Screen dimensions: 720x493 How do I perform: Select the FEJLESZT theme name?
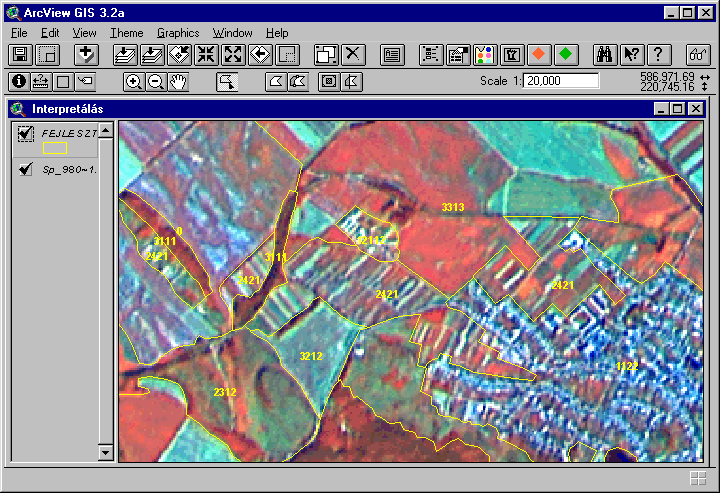(68, 132)
